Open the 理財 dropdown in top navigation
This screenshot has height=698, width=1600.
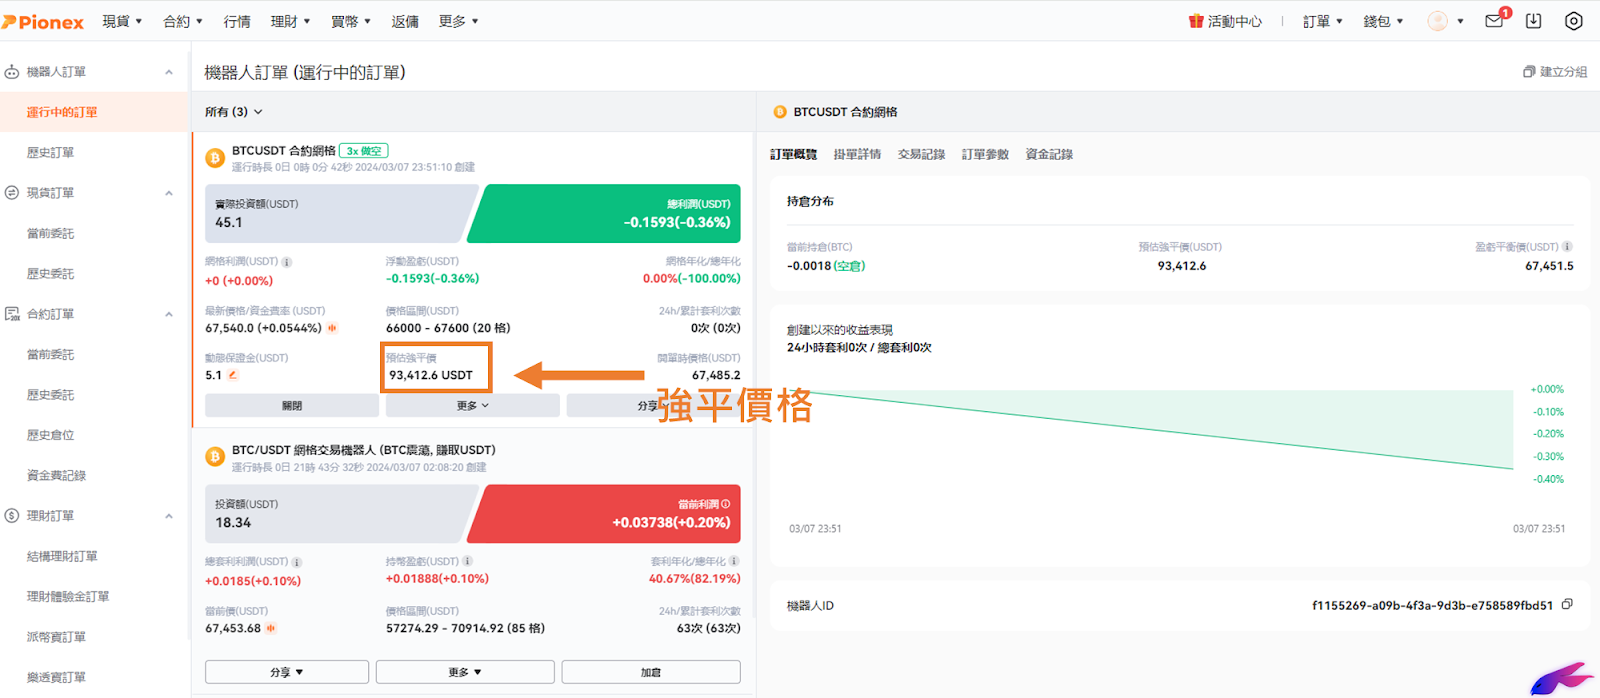(x=291, y=21)
